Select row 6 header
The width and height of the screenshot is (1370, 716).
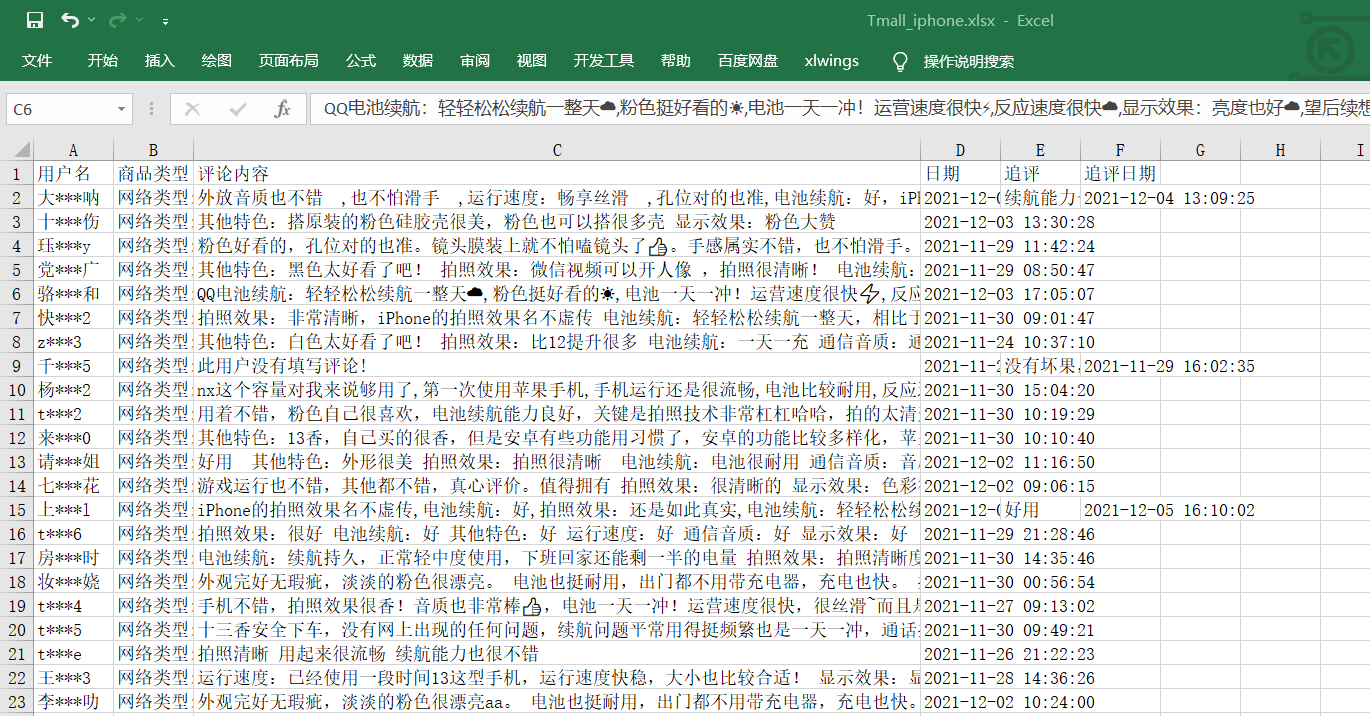(x=17, y=294)
